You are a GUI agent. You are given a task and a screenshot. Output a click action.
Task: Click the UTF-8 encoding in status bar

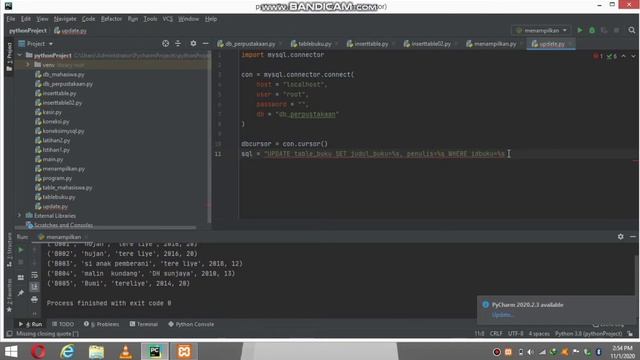[516, 333]
